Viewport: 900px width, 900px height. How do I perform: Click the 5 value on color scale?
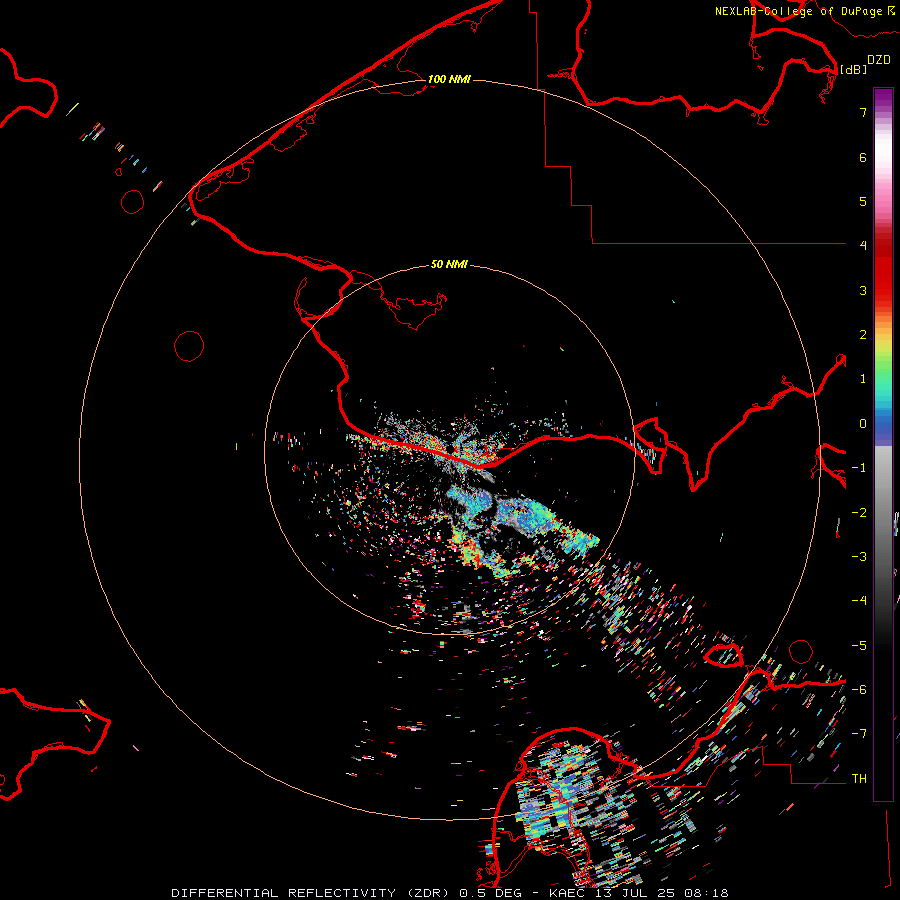(x=863, y=201)
